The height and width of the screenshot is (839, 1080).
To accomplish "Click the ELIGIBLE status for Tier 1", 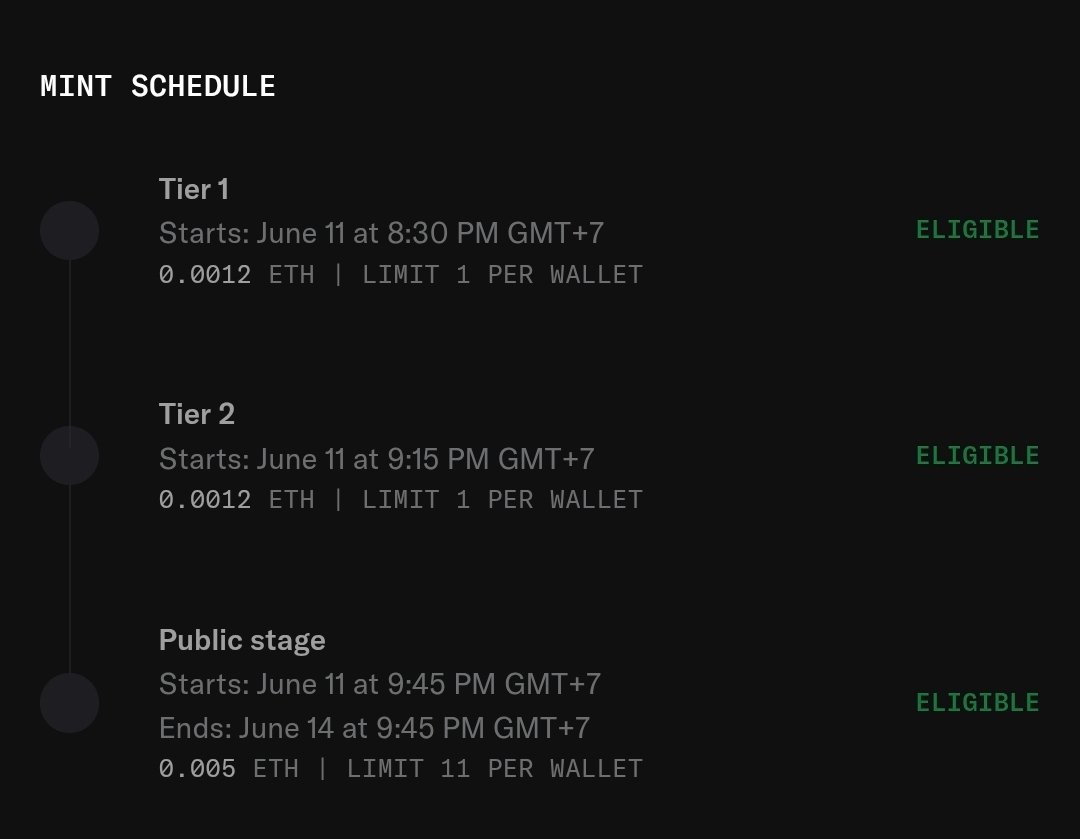I will point(977,229).
